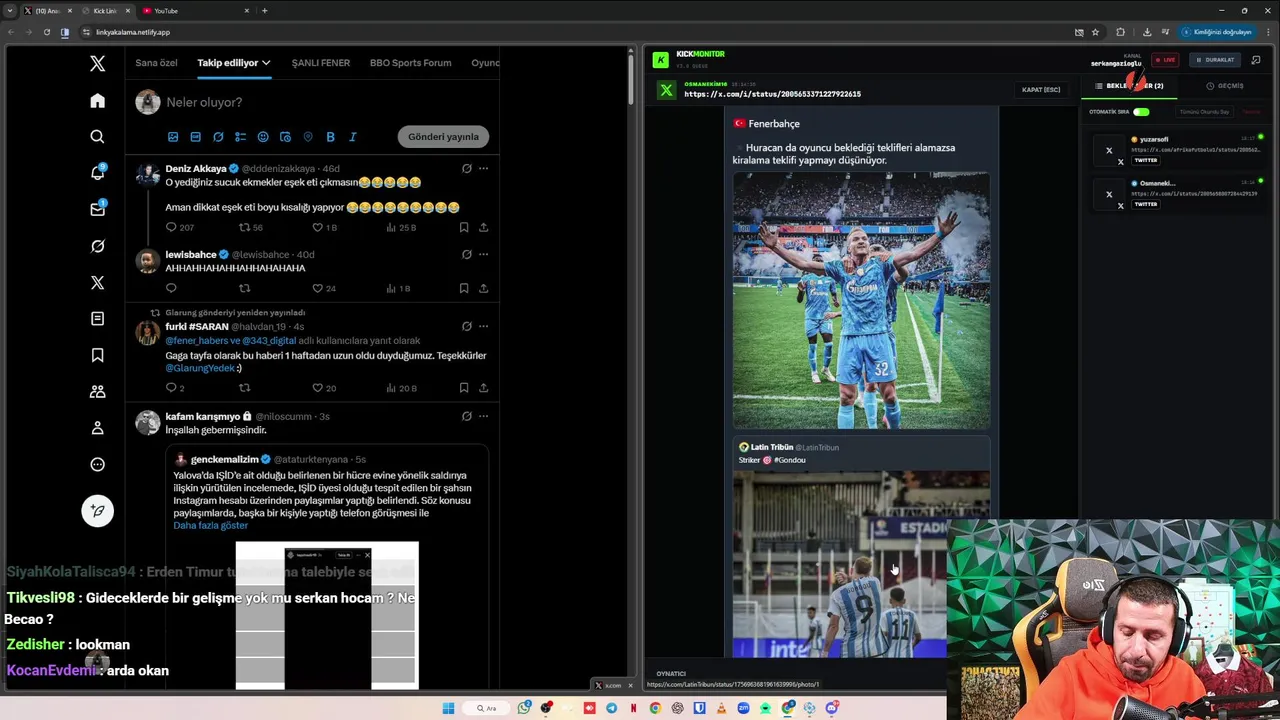
Task: Open more options on Deniz Akkaya post
Action: coord(483,169)
